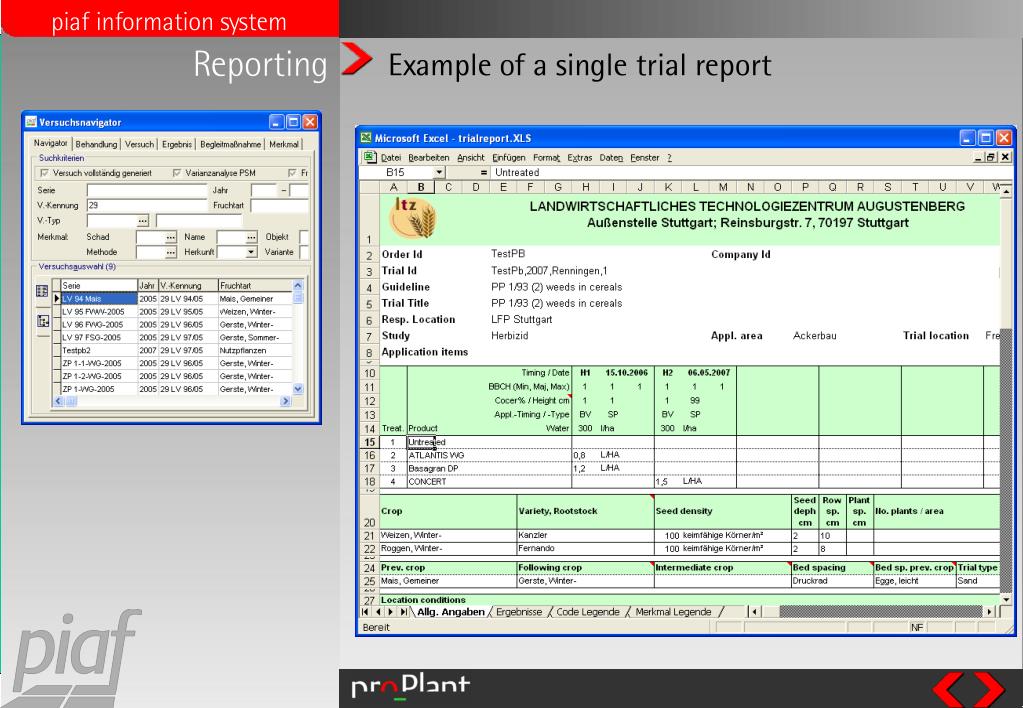Click Excel sheet horizontal scroll left arrow
Viewport: 1023px width, 708px height.
pyautogui.click(x=755, y=612)
